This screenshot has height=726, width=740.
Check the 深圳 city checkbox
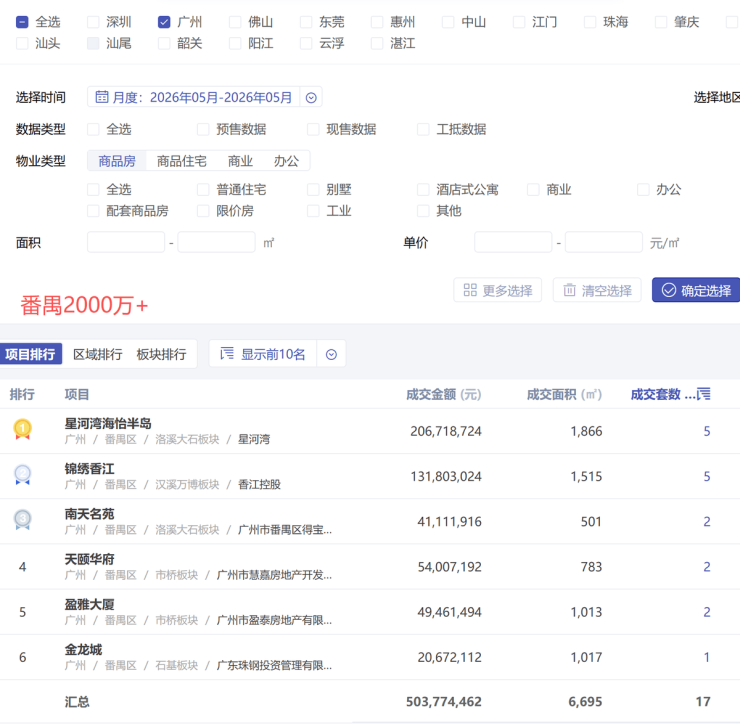(93, 22)
